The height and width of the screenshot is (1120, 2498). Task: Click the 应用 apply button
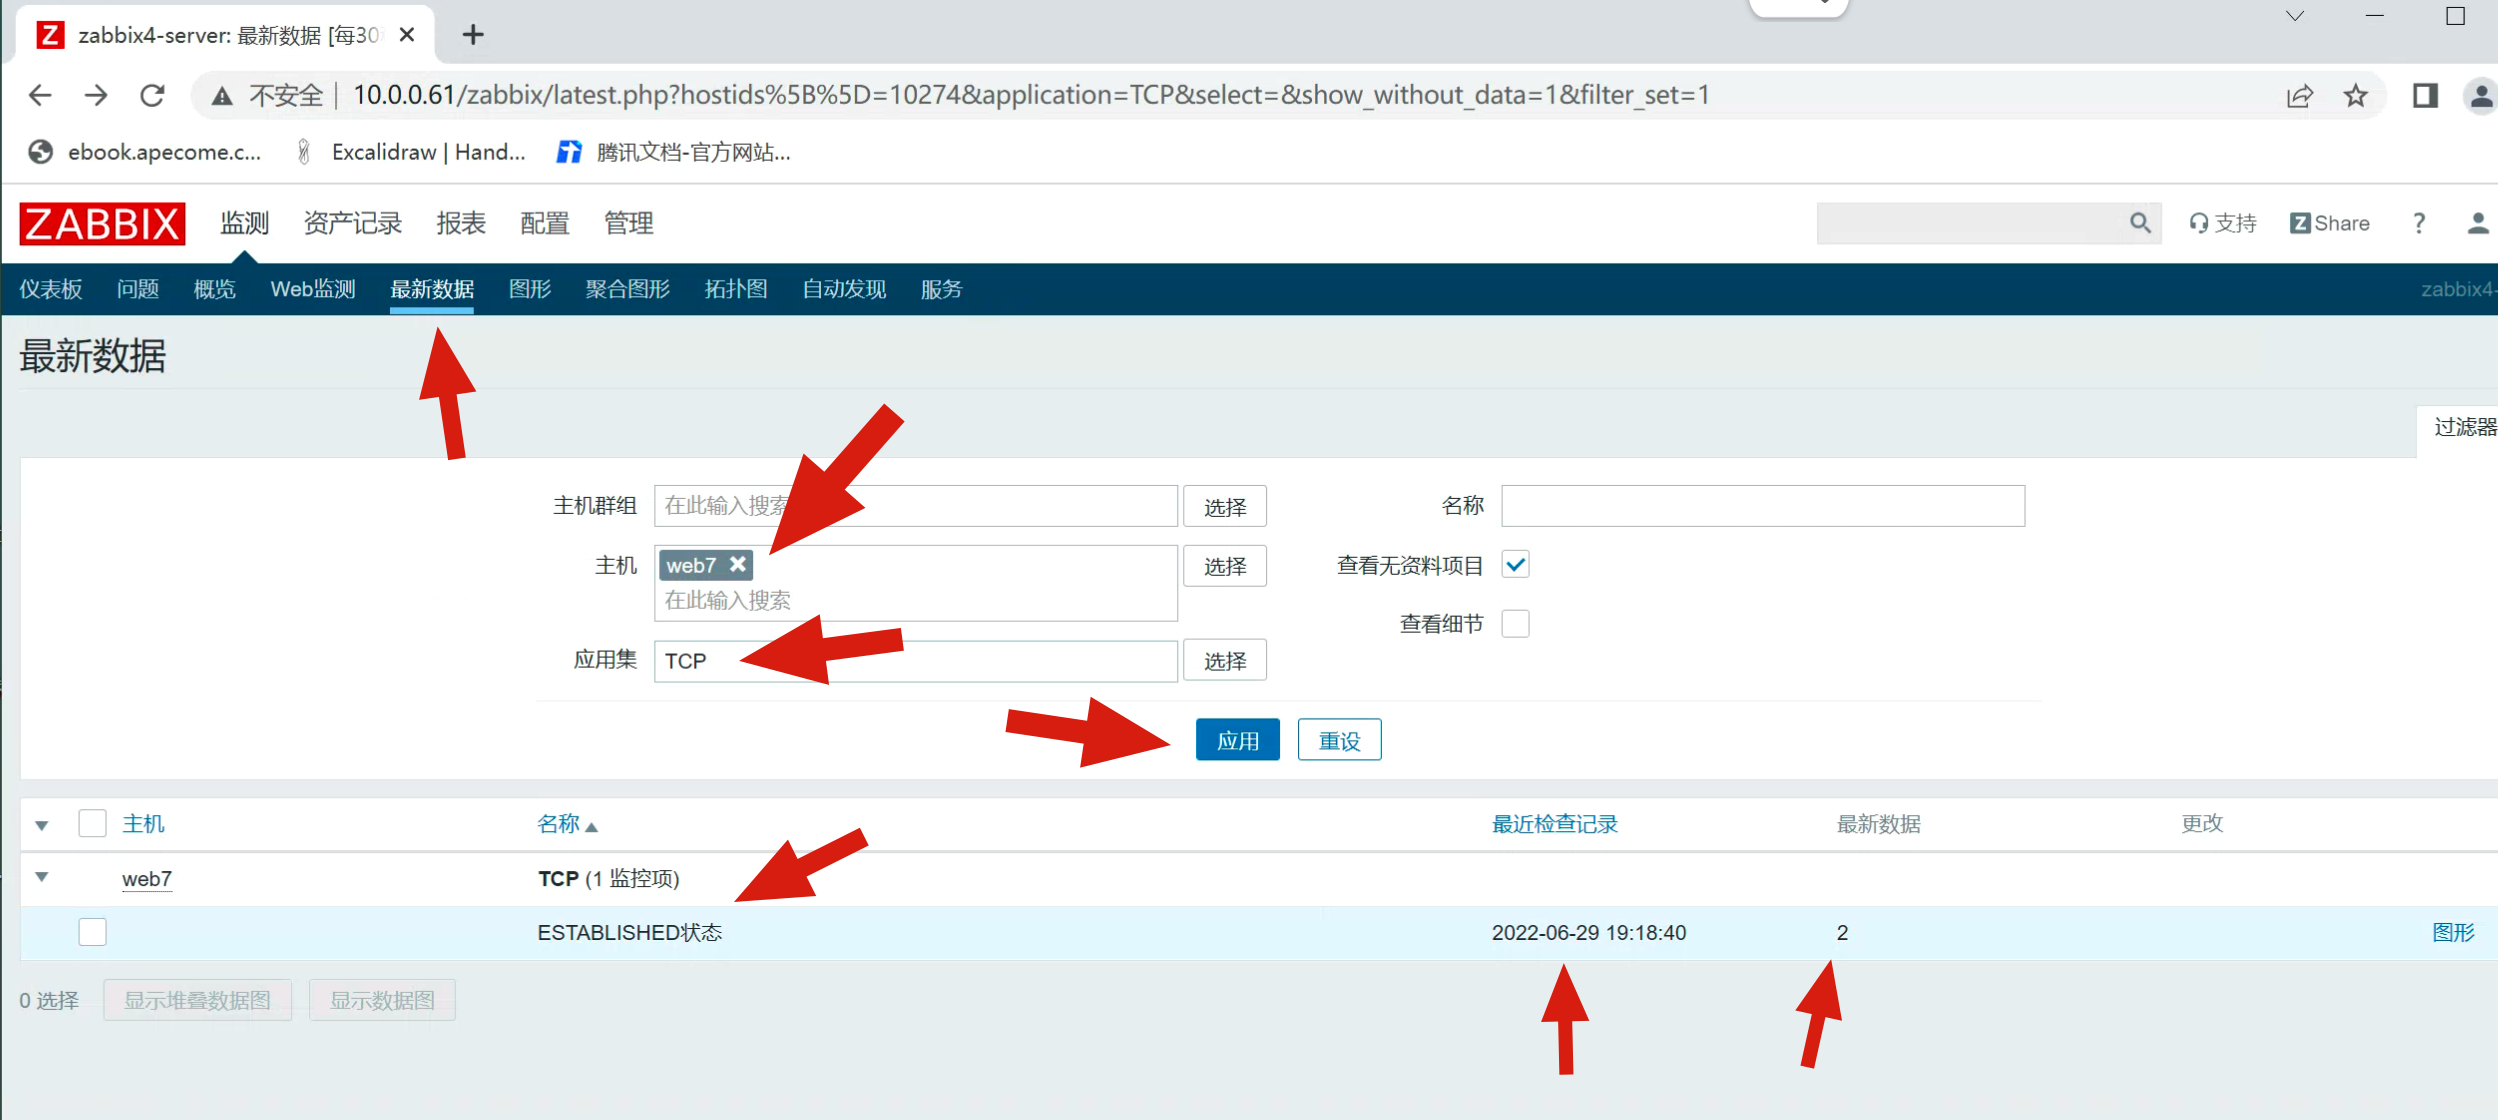click(x=1237, y=740)
